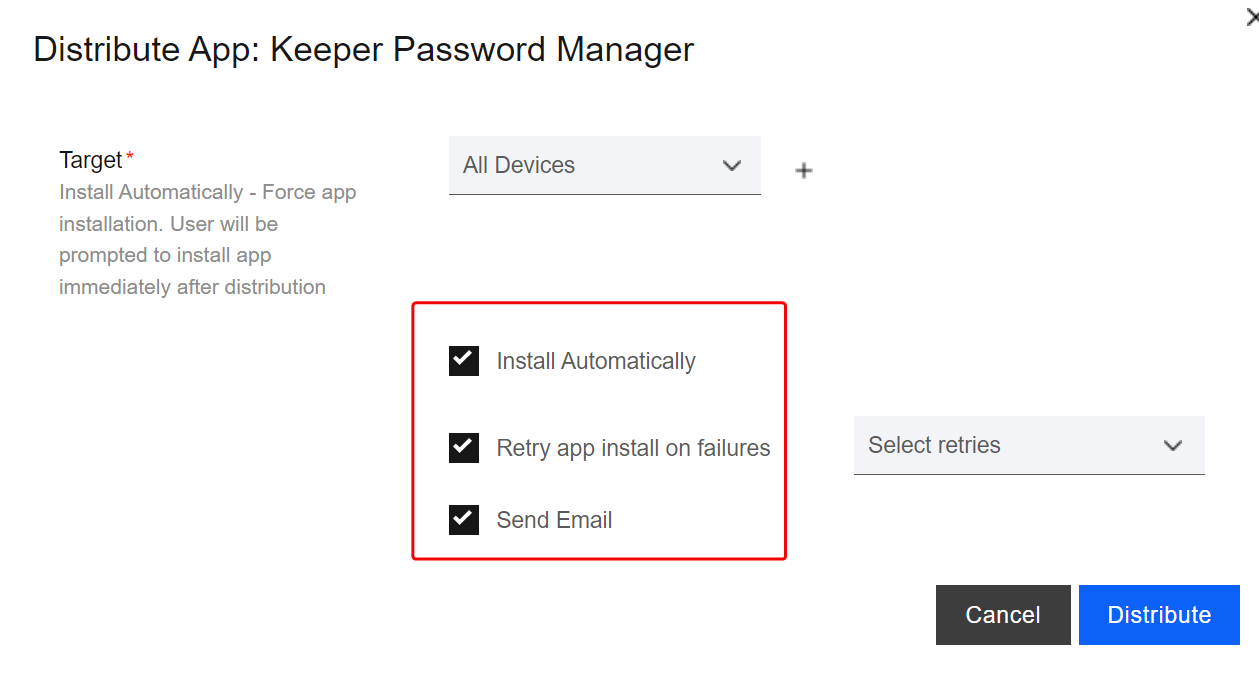Click the red required asterisk by Target
Image resolution: width=1259 pixels, height=685 pixels.
point(130,158)
